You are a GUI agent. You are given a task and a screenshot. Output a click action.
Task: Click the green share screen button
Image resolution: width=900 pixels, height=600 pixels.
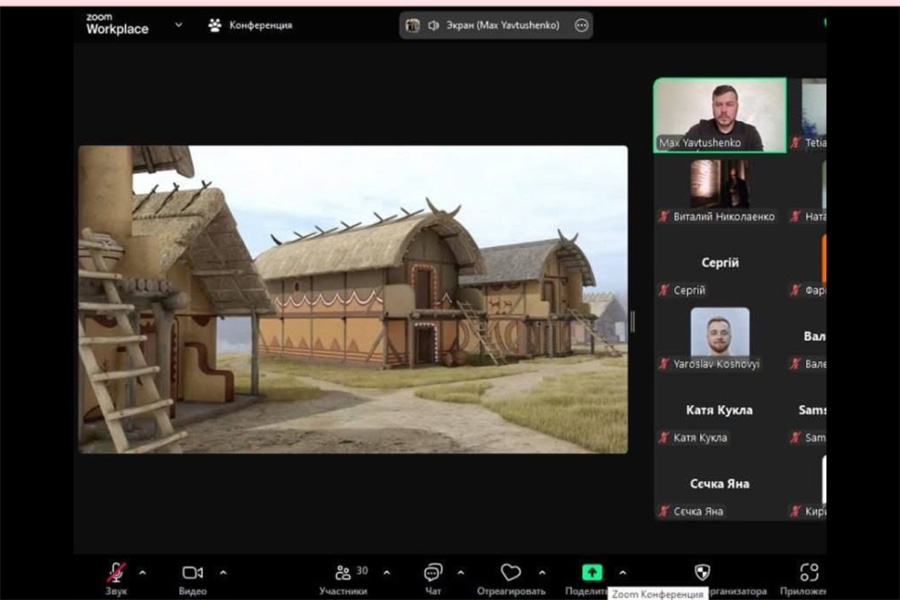click(x=592, y=572)
